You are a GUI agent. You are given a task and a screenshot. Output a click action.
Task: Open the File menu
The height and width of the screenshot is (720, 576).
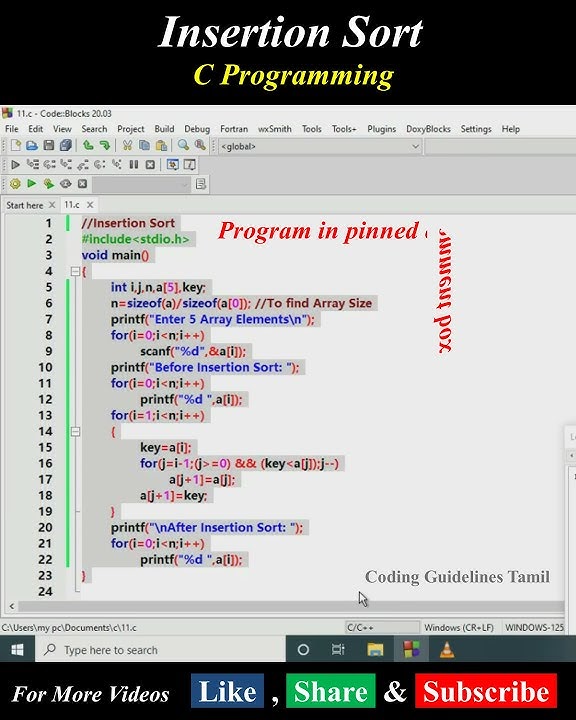pyautogui.click(x=12, y=129)
